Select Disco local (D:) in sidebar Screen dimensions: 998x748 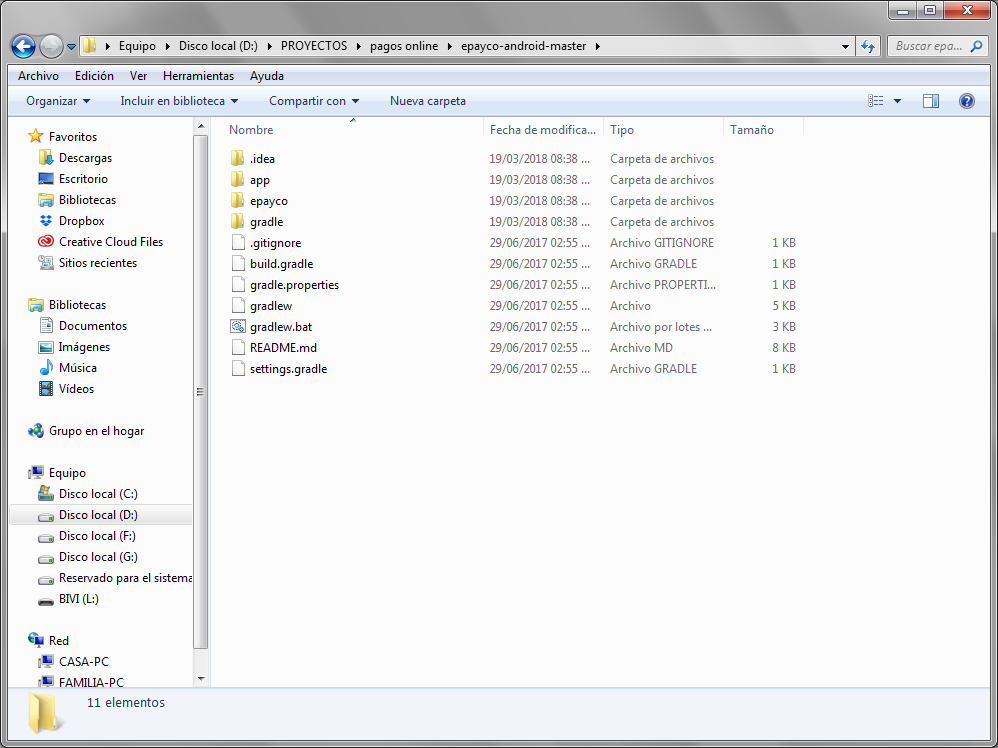(x=98, y=514)
